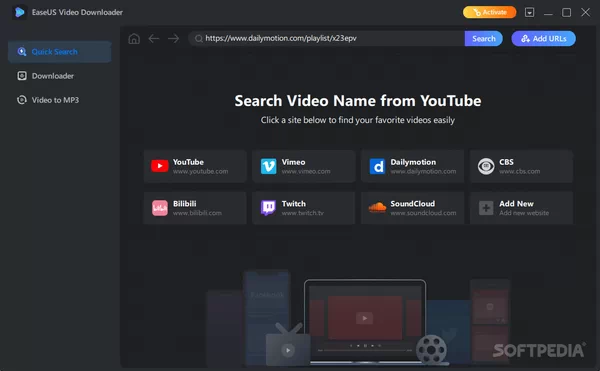This screenshot has height=371, width=600.
Task: Open the Vimeo site tile
Action: [304, 166]
